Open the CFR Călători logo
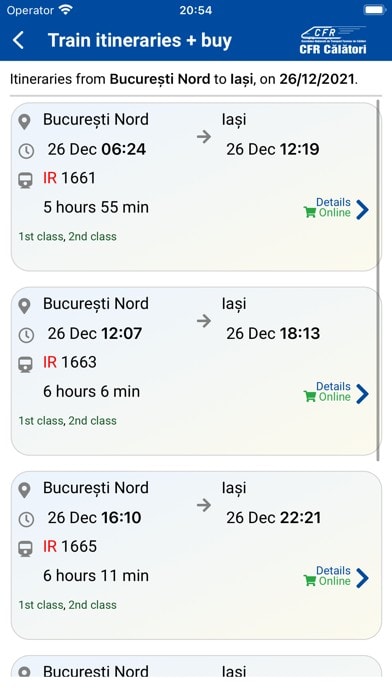 tap(333, 40)
